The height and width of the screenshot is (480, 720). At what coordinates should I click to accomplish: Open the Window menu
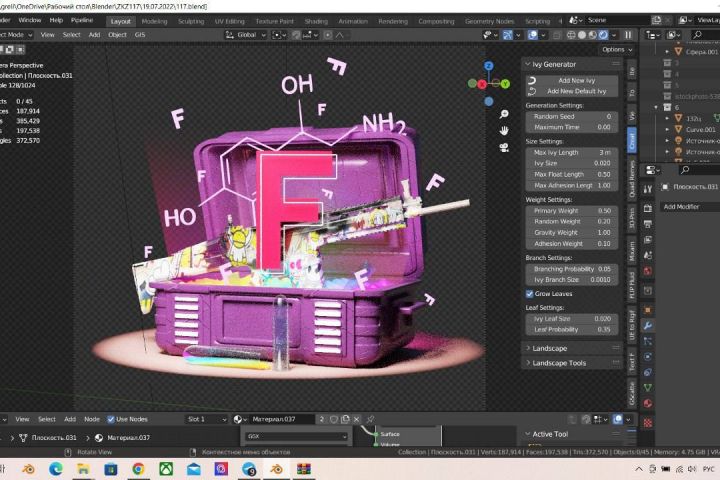click(30, 20)
